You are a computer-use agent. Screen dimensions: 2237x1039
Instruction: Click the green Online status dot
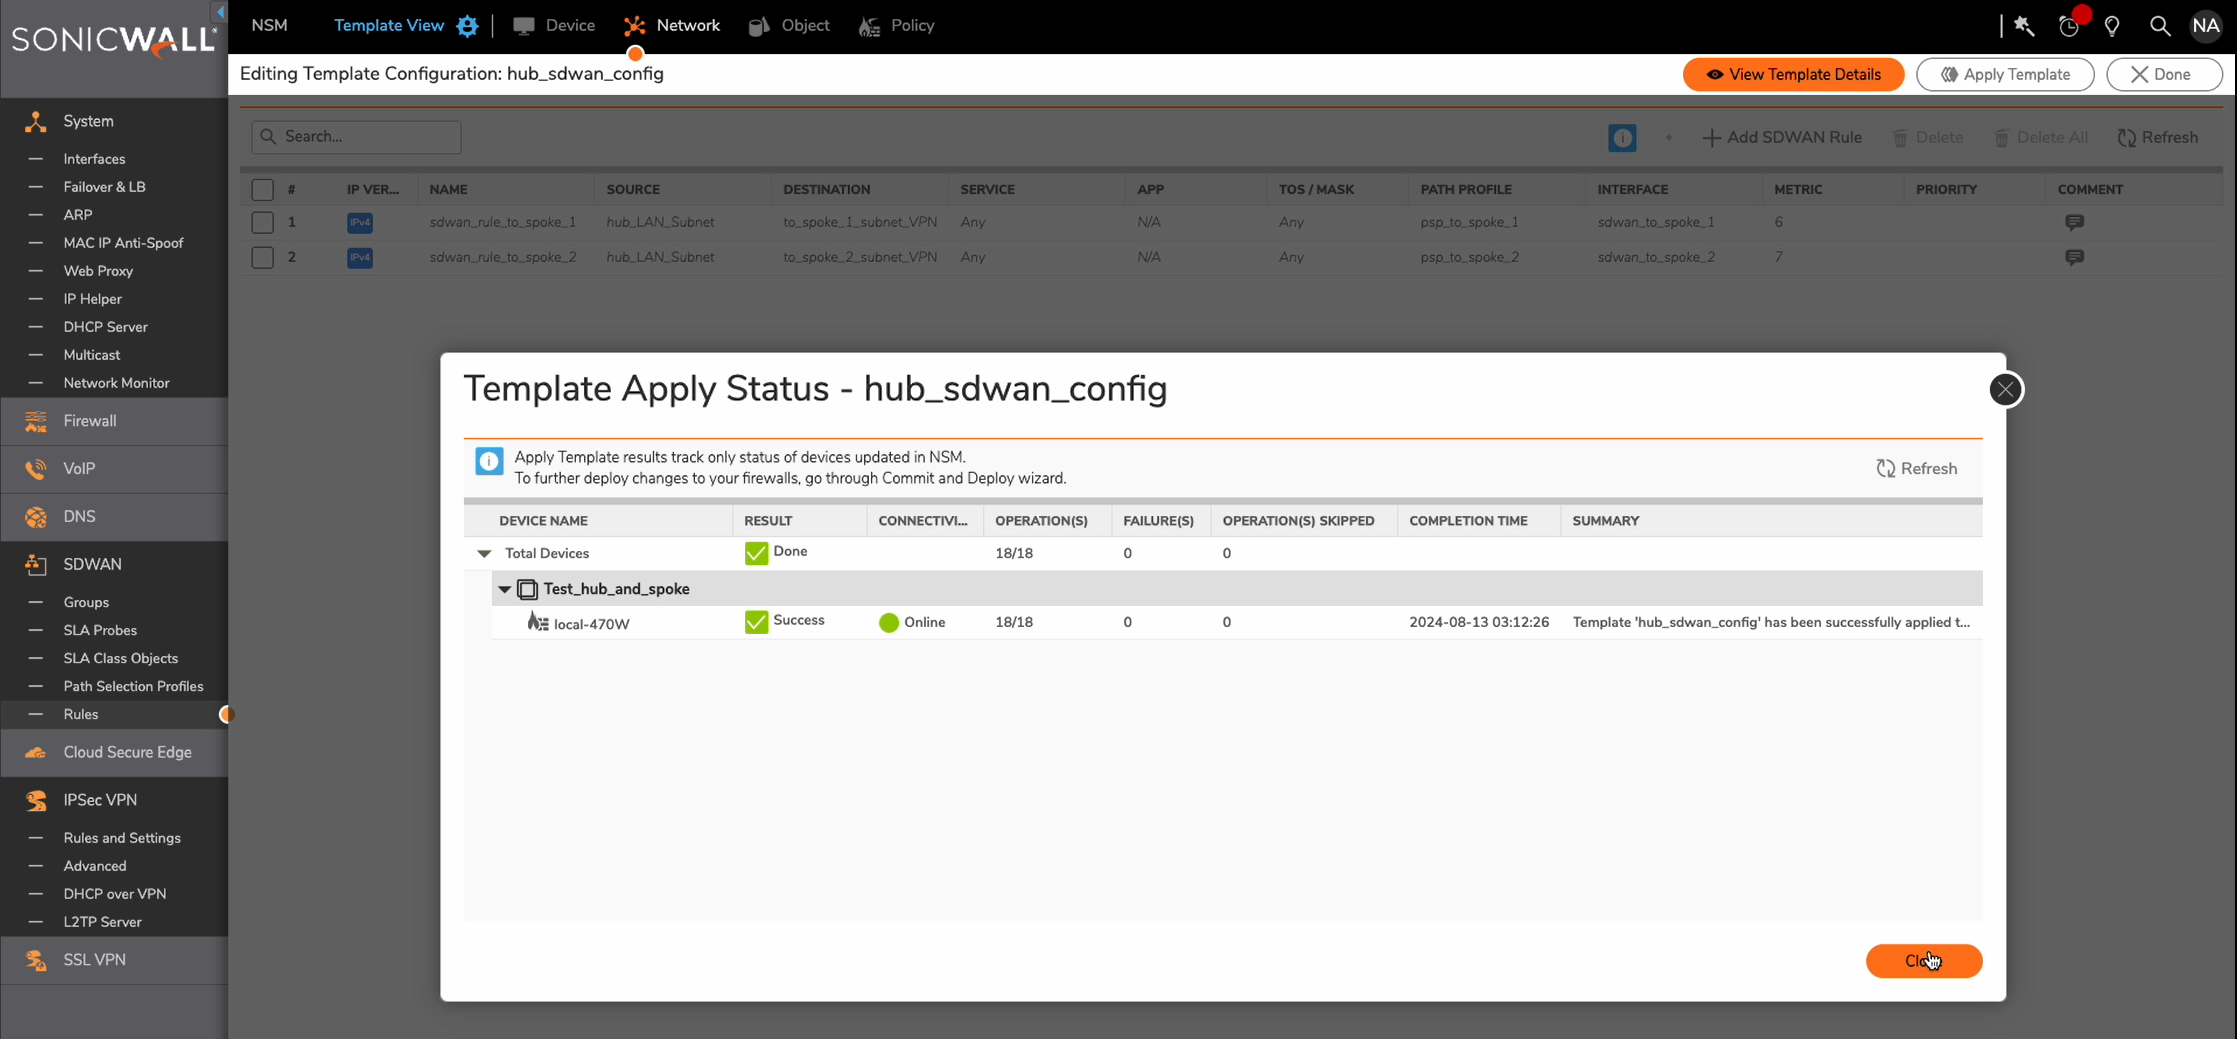(888, 623)
